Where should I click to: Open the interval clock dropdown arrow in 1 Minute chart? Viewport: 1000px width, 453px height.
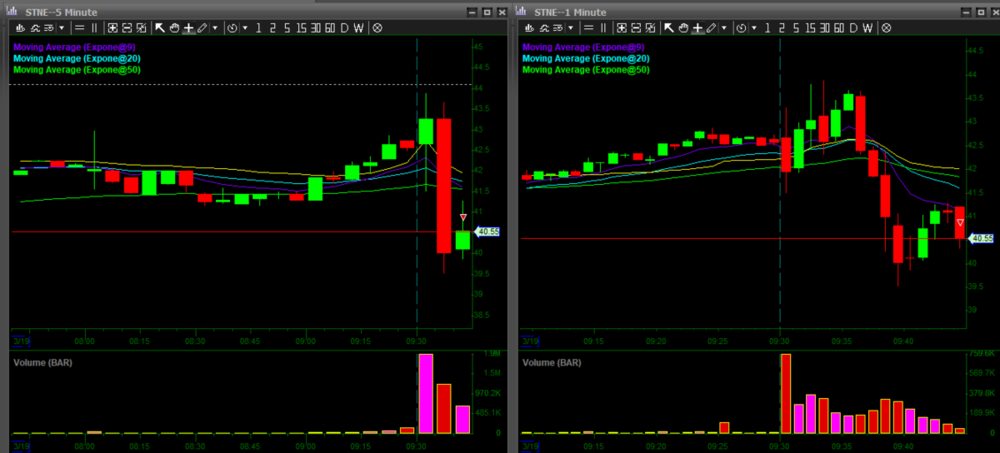point(754,28)
